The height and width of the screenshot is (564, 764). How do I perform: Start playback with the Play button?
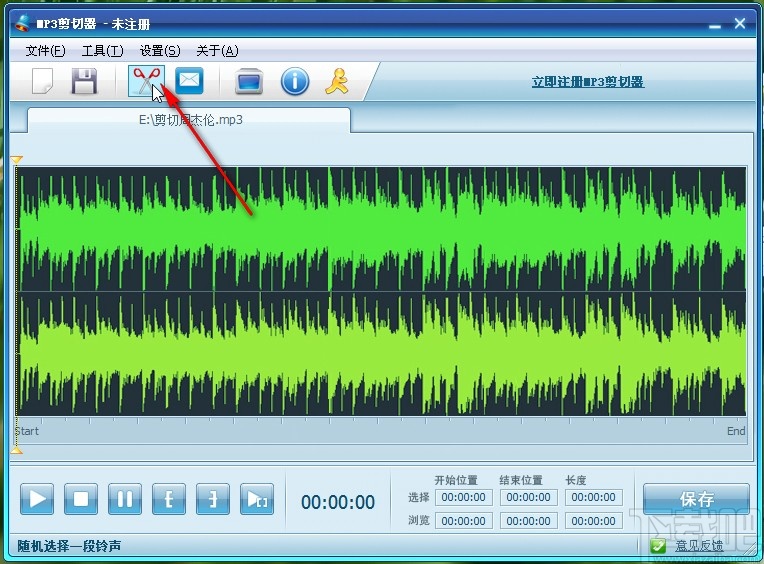[x=37, y=499]
